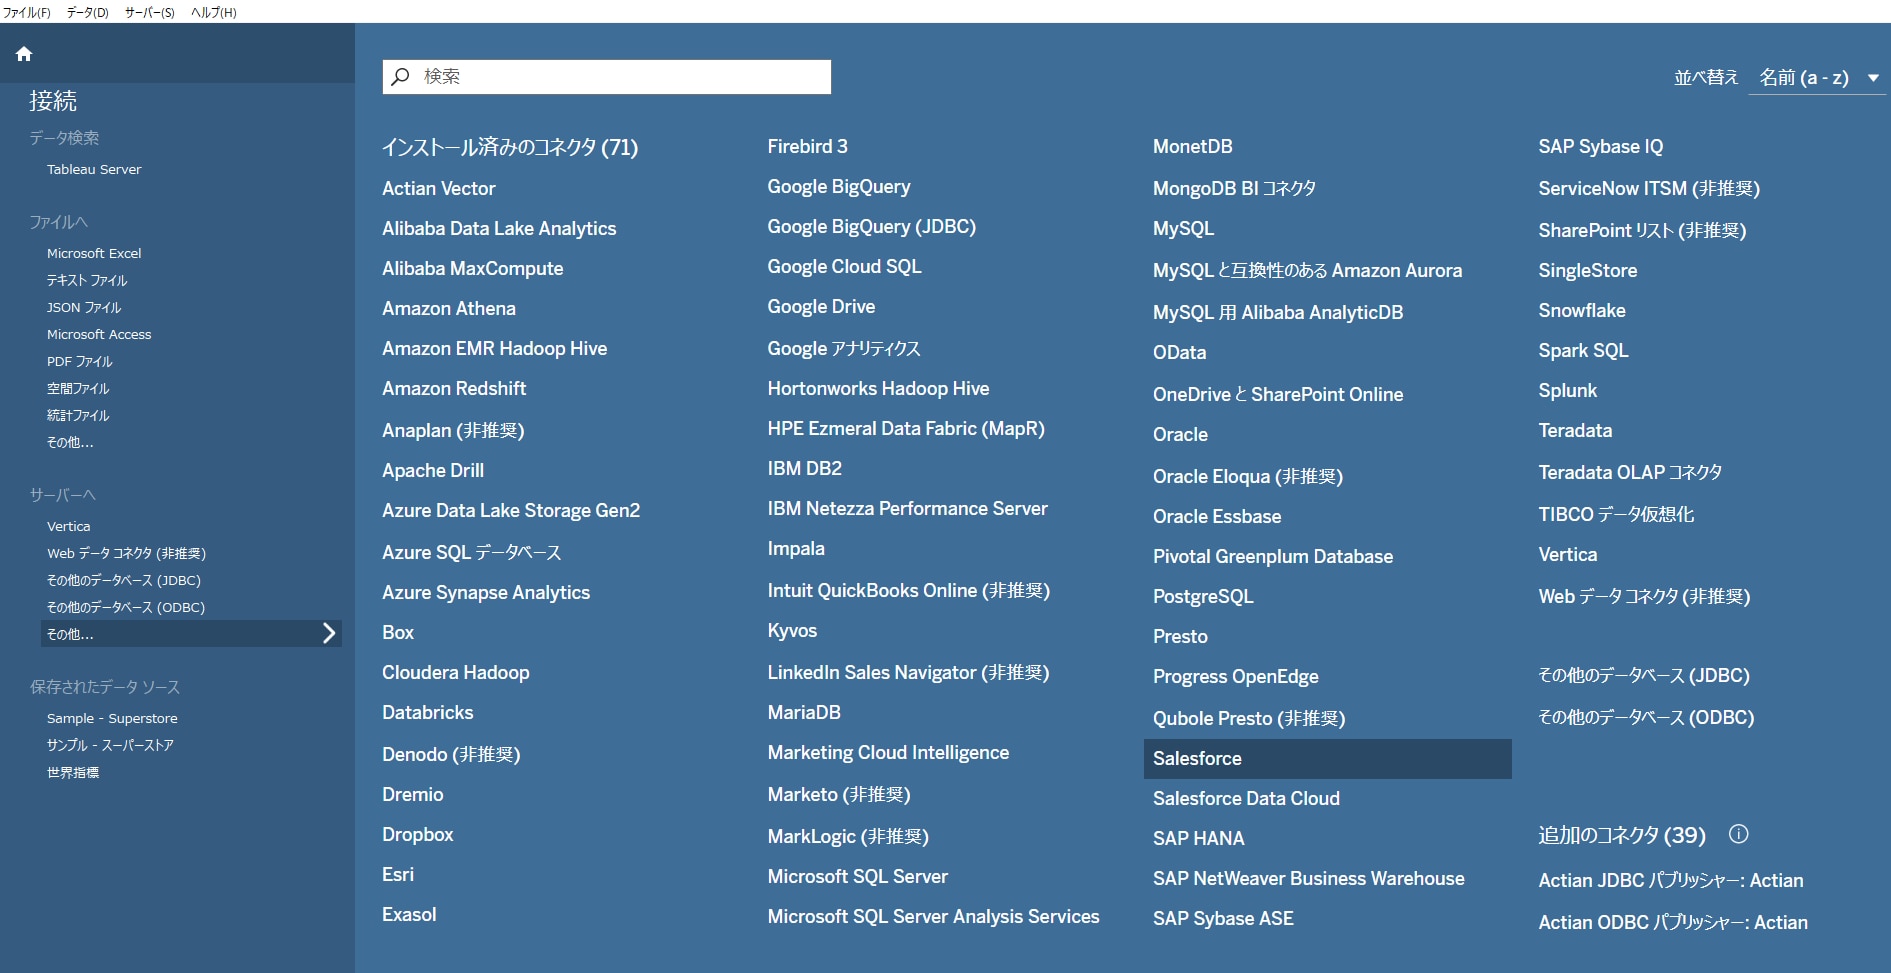The height and width of the screenshot is (973, 1891).
Task: Type in the 検索 search field
Action: (620, 77)
